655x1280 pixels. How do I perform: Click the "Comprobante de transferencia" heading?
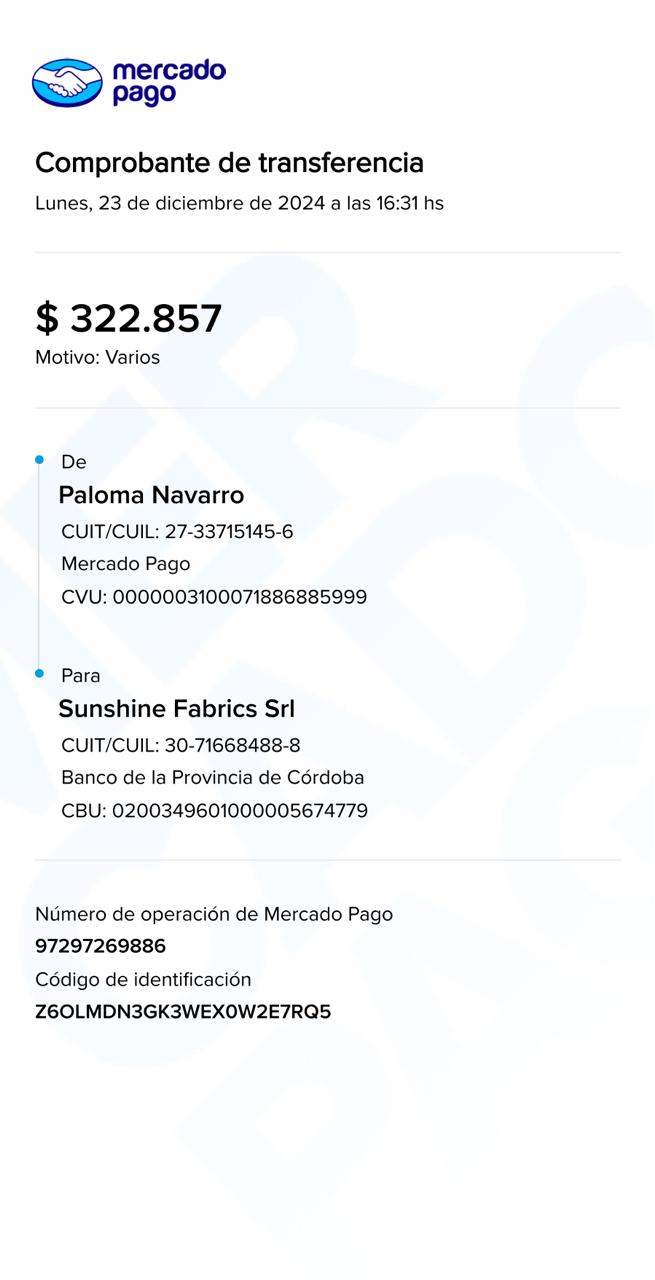tap(229, 163)
